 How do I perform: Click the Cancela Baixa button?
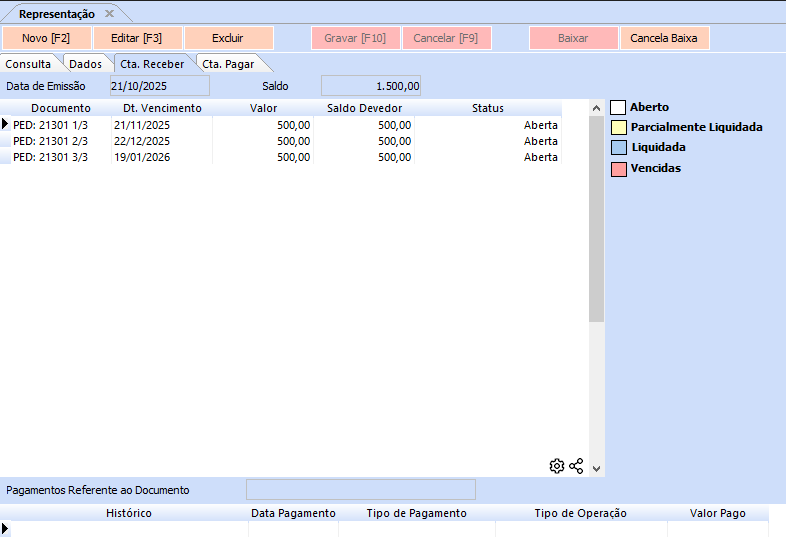click(664, 38)
